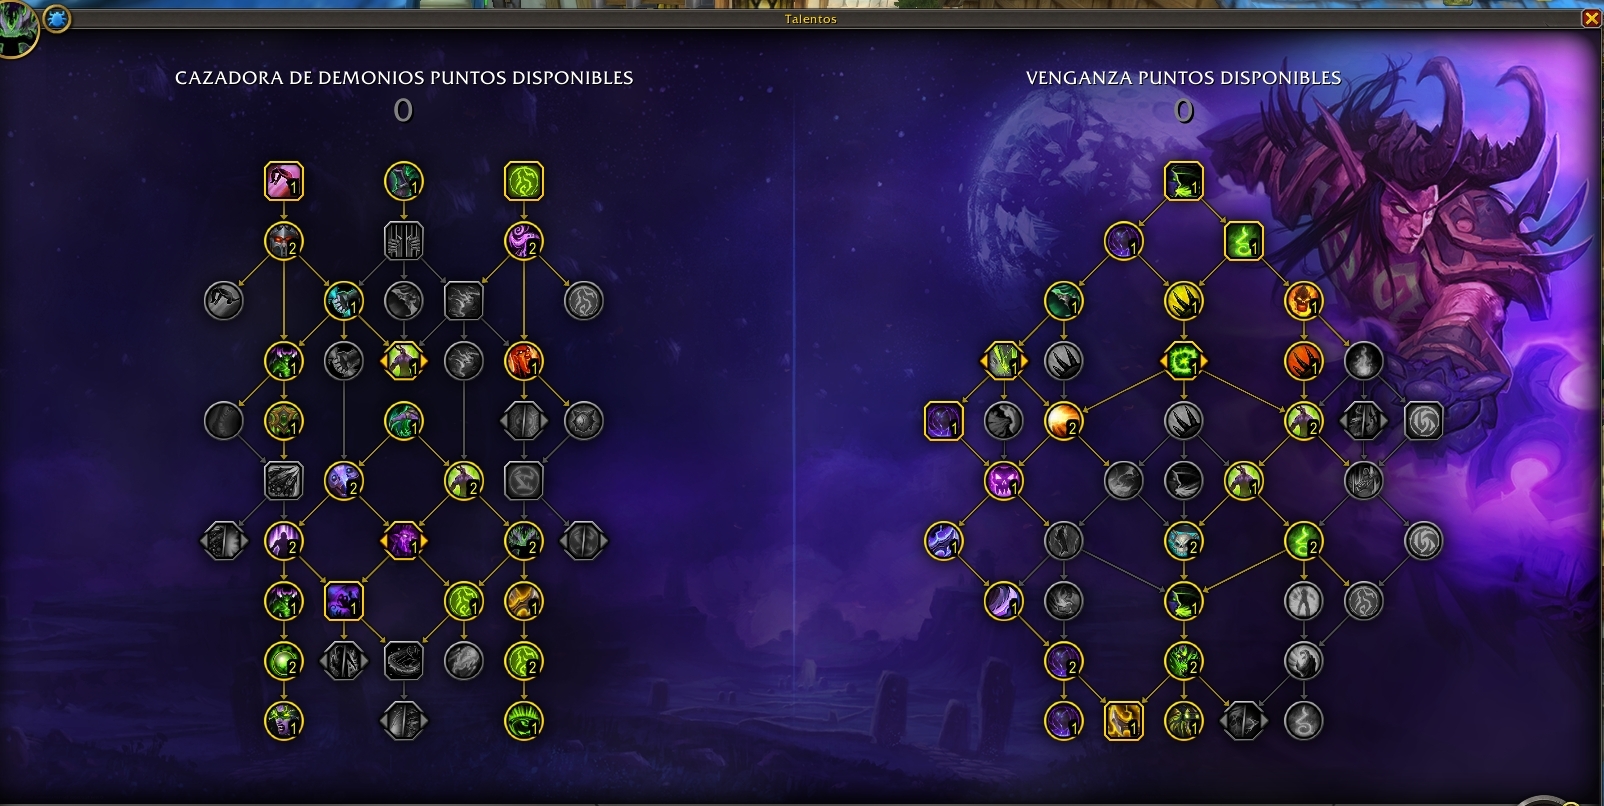
Task: Expand the green blade choice node on the Venganza left side
Action: (1003, 361)
